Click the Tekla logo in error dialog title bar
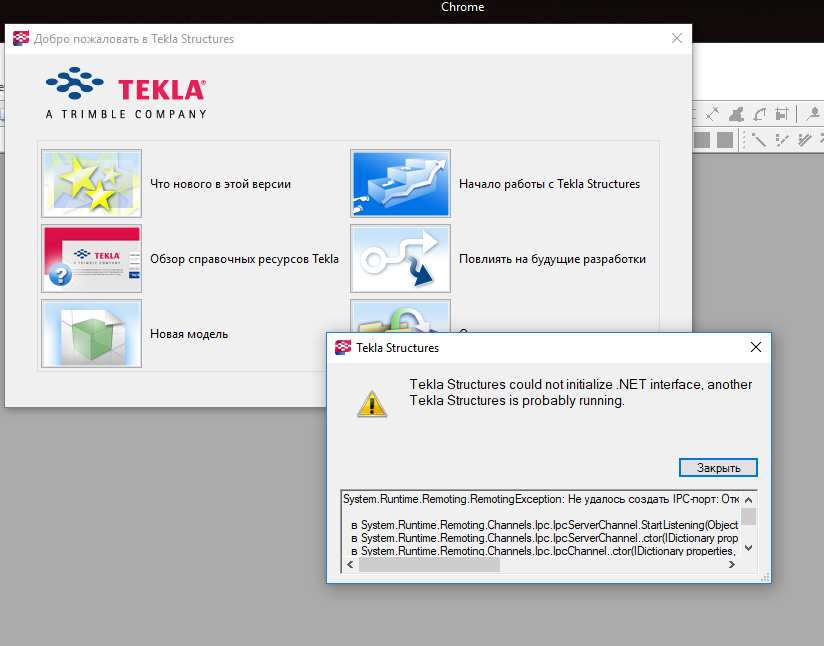 [x=343, y=347]
